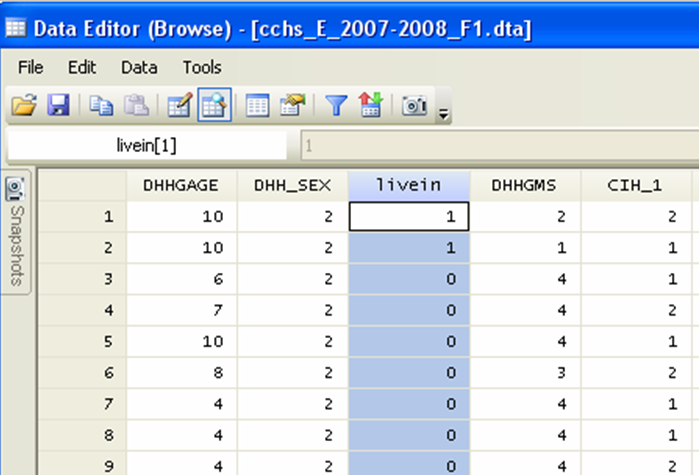
Task: Expand the toolbar options overflow arrow
Action: pos(443,110)
